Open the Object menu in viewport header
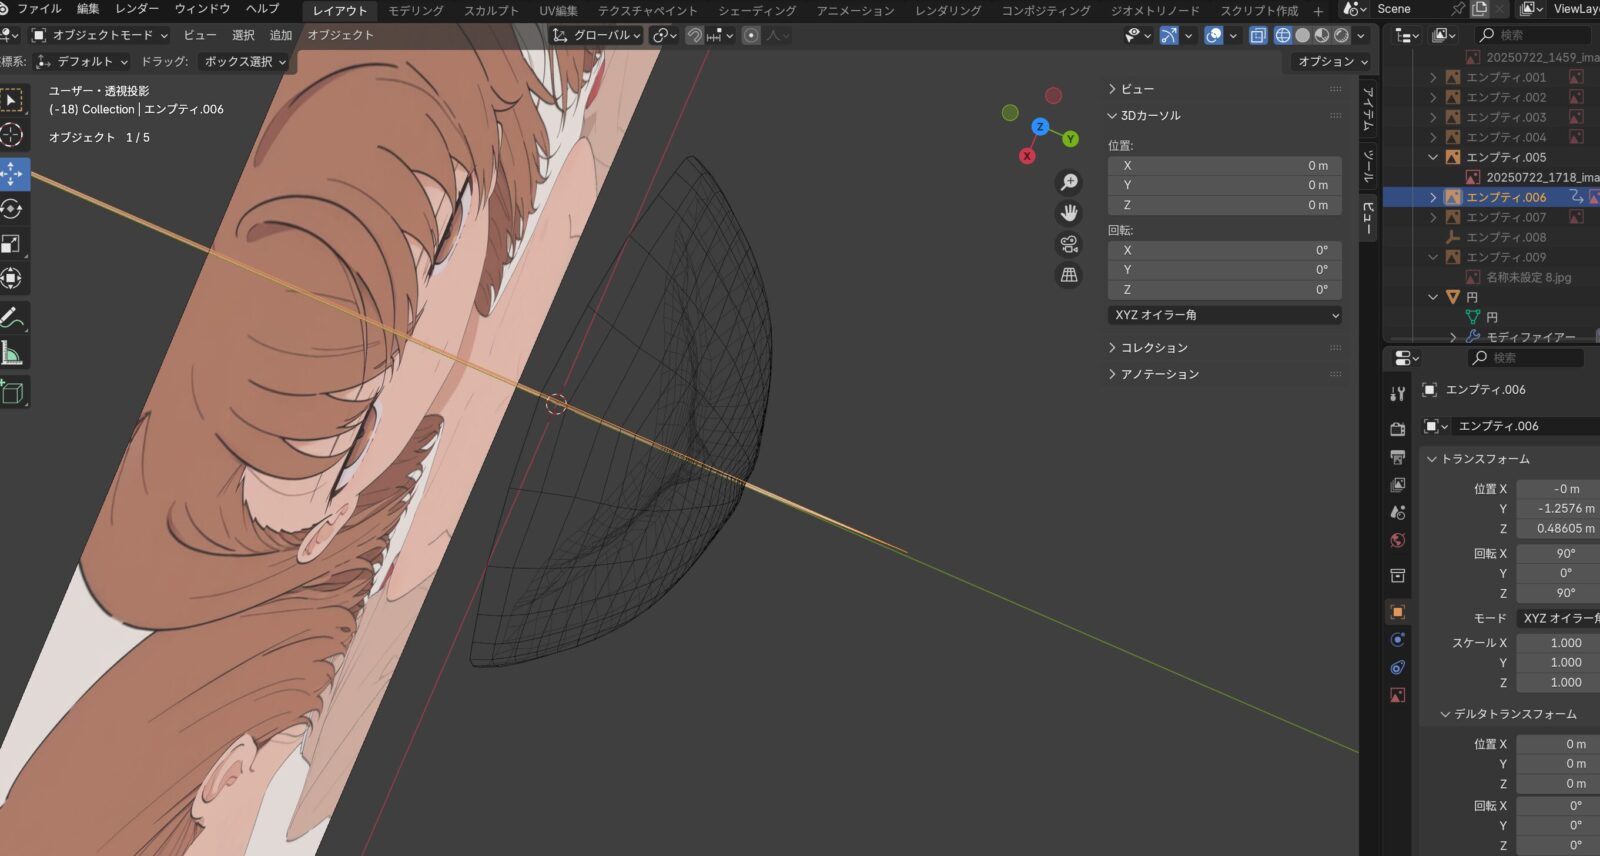This screenshot has width=1600, height=856. [x=340, y=35]
